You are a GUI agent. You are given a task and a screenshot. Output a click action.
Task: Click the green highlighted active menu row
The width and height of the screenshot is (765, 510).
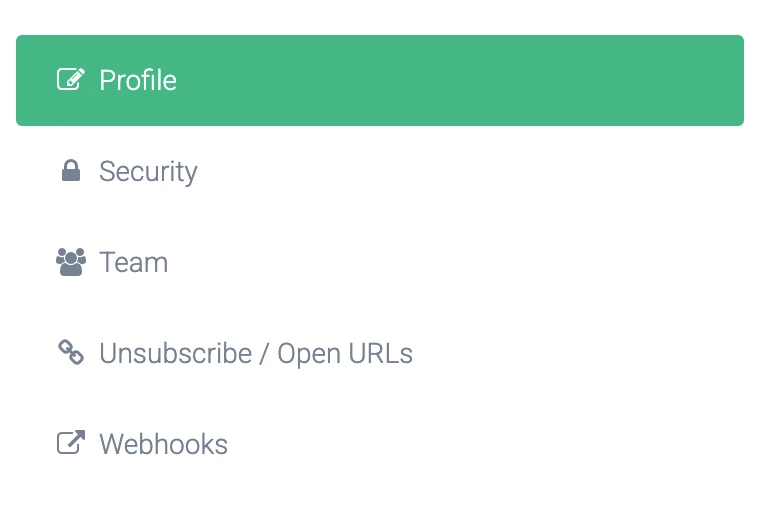pyautogui.click(x=380, y=80)
